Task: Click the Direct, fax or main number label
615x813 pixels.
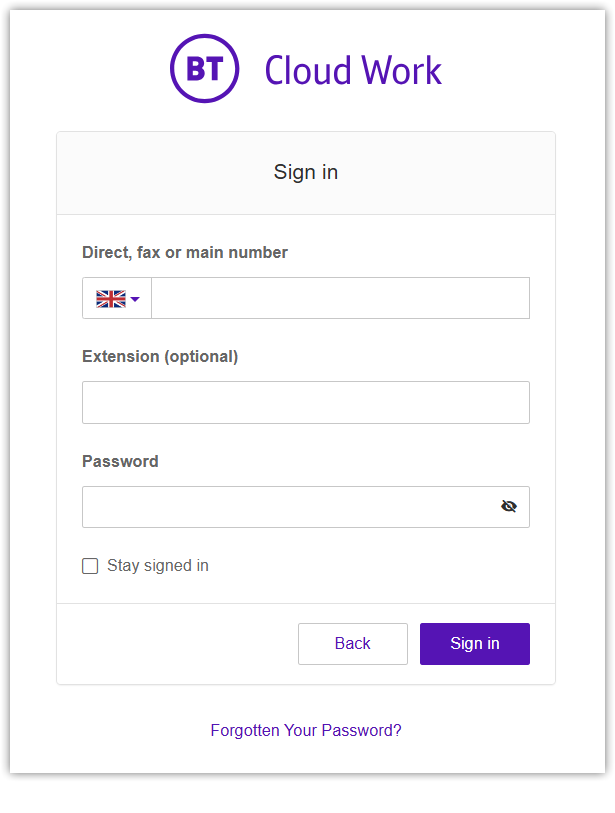Action: click(185, 253)
